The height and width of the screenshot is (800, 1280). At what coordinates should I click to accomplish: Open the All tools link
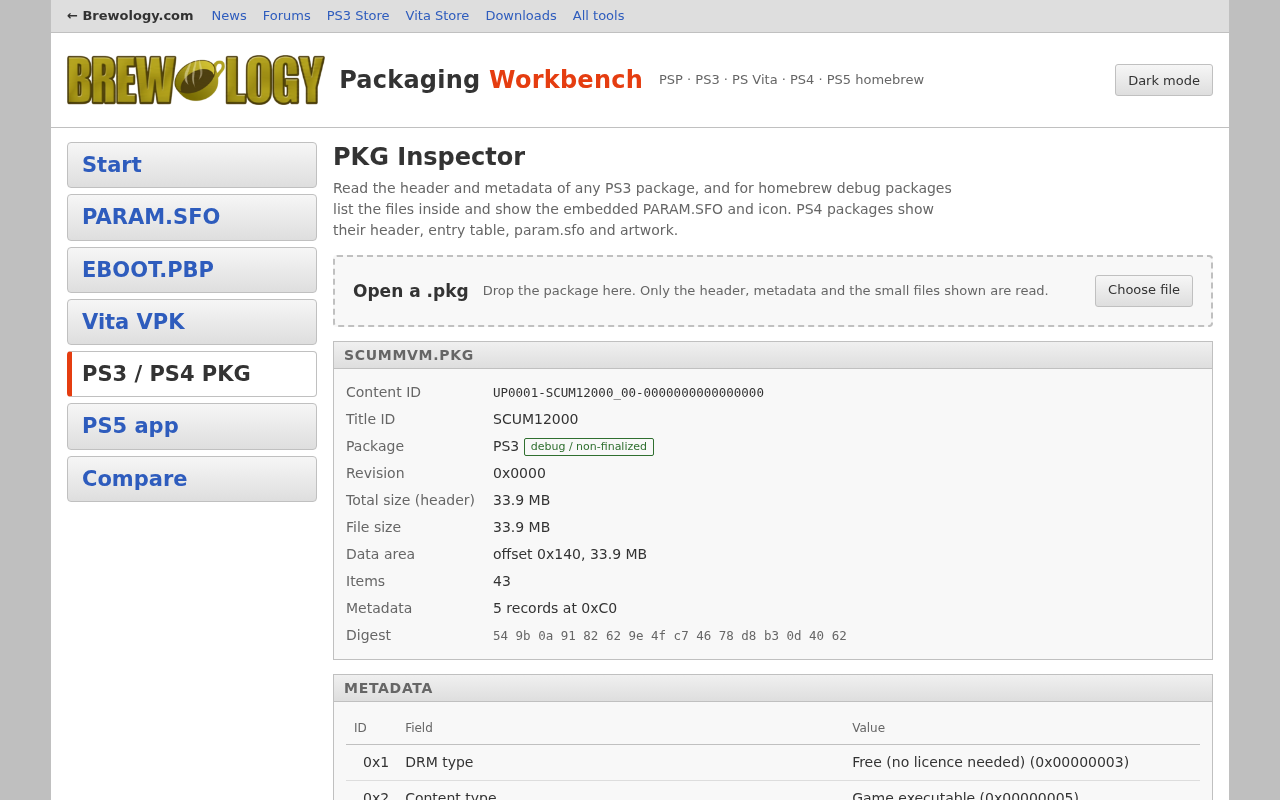pos(598,16)
